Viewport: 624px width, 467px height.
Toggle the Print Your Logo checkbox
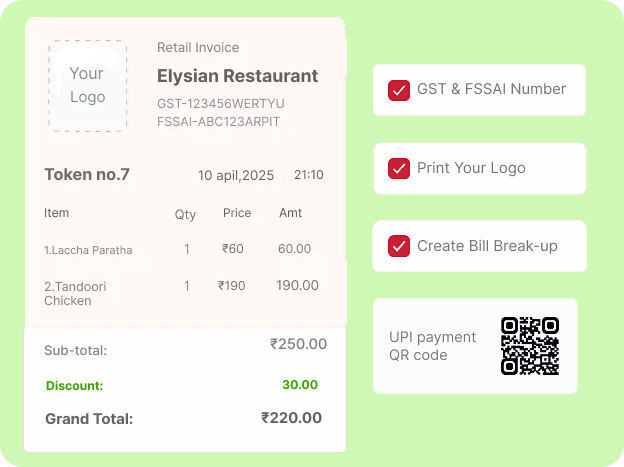[x=399, y=168]
